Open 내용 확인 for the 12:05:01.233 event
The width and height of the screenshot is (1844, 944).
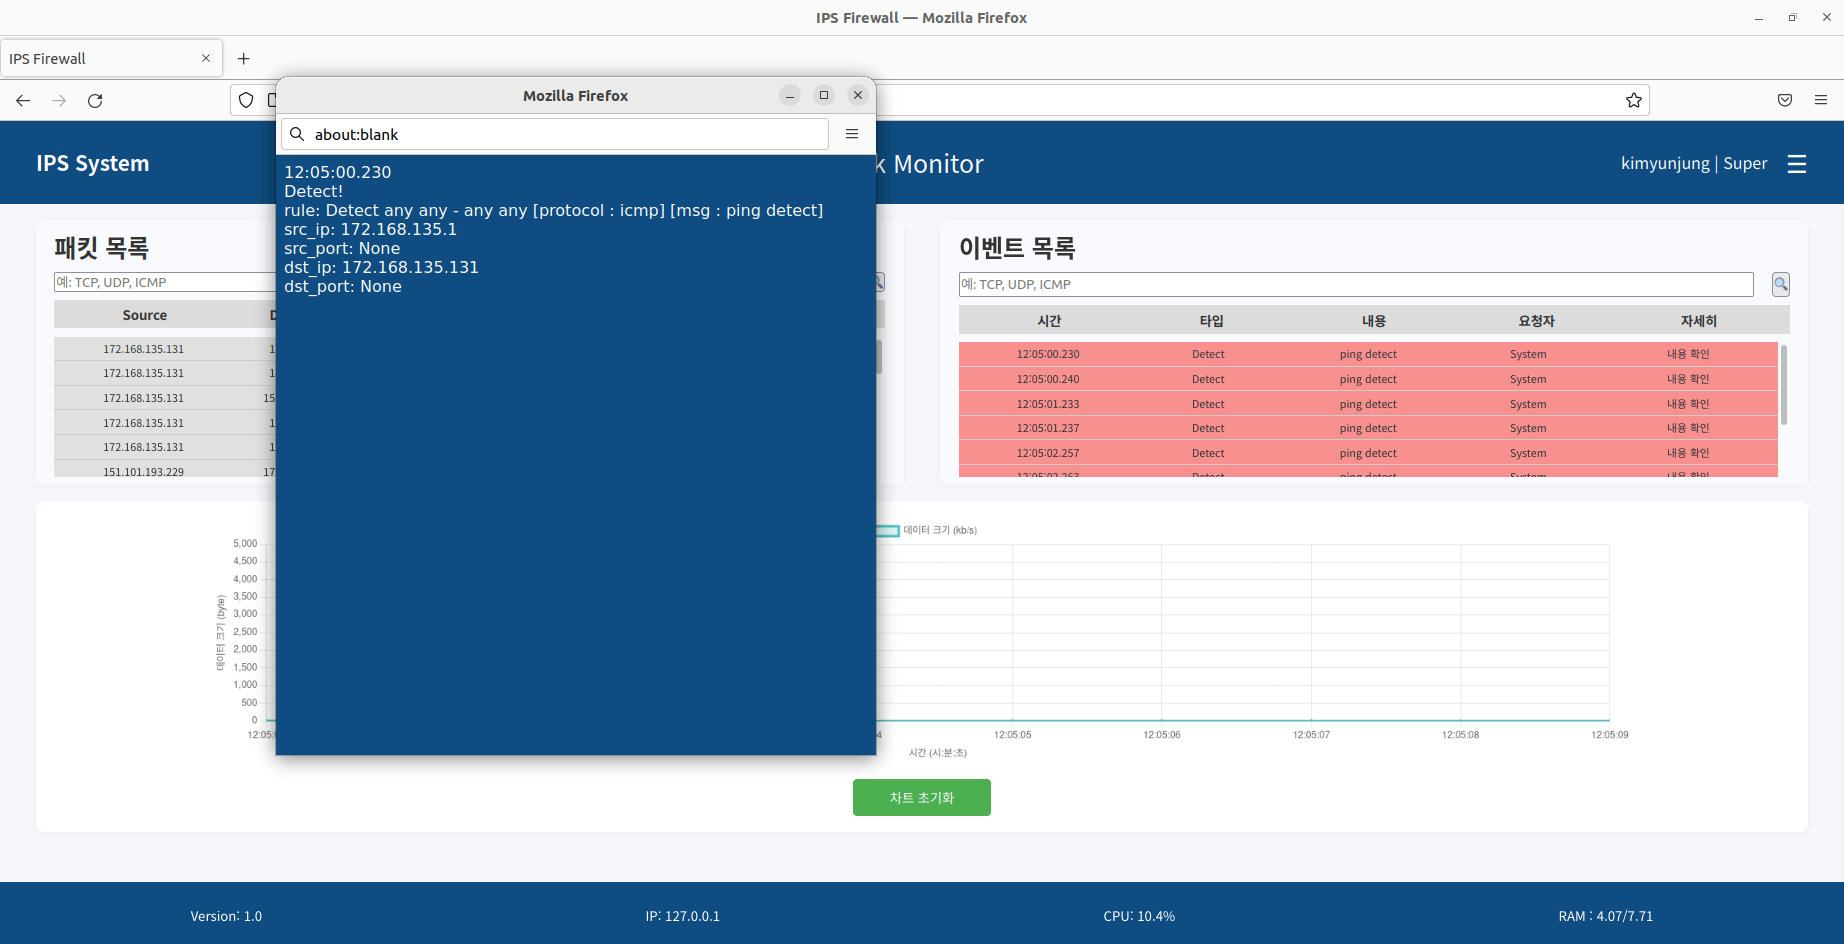1687,404
